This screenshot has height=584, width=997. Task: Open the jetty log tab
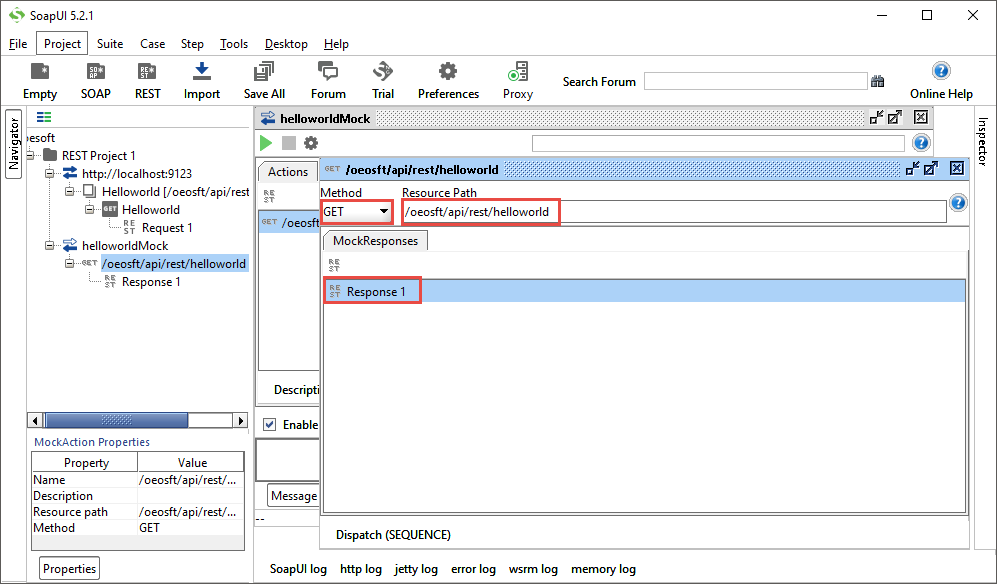pos(416,569)
